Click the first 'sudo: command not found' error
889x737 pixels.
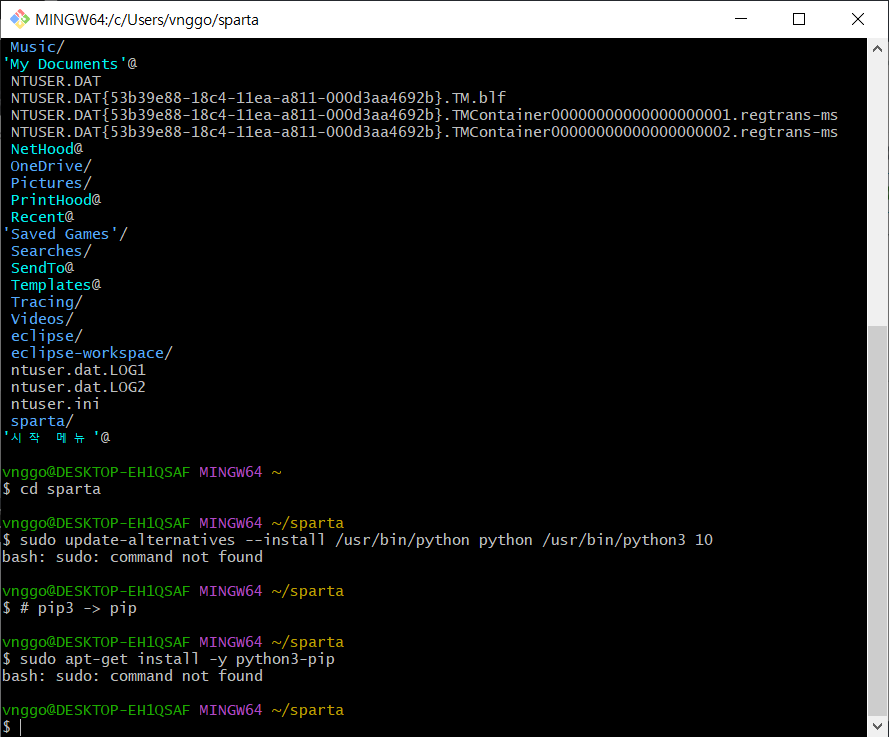point(133,557)
